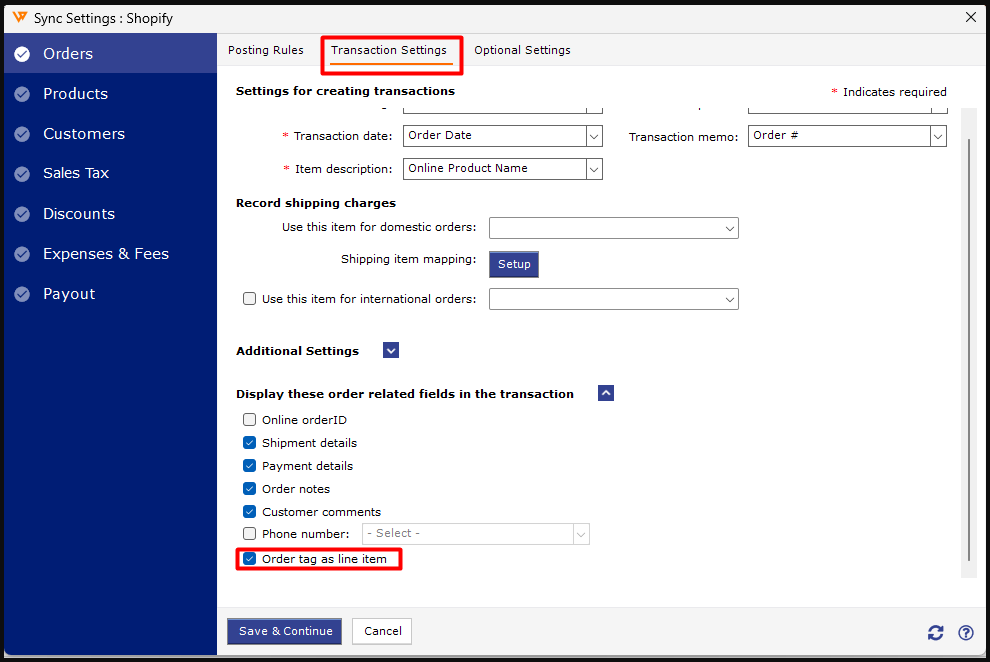The image size is (990, 662).
Task: Enable the Online orderID checkbox
Action: pos(250,420)
